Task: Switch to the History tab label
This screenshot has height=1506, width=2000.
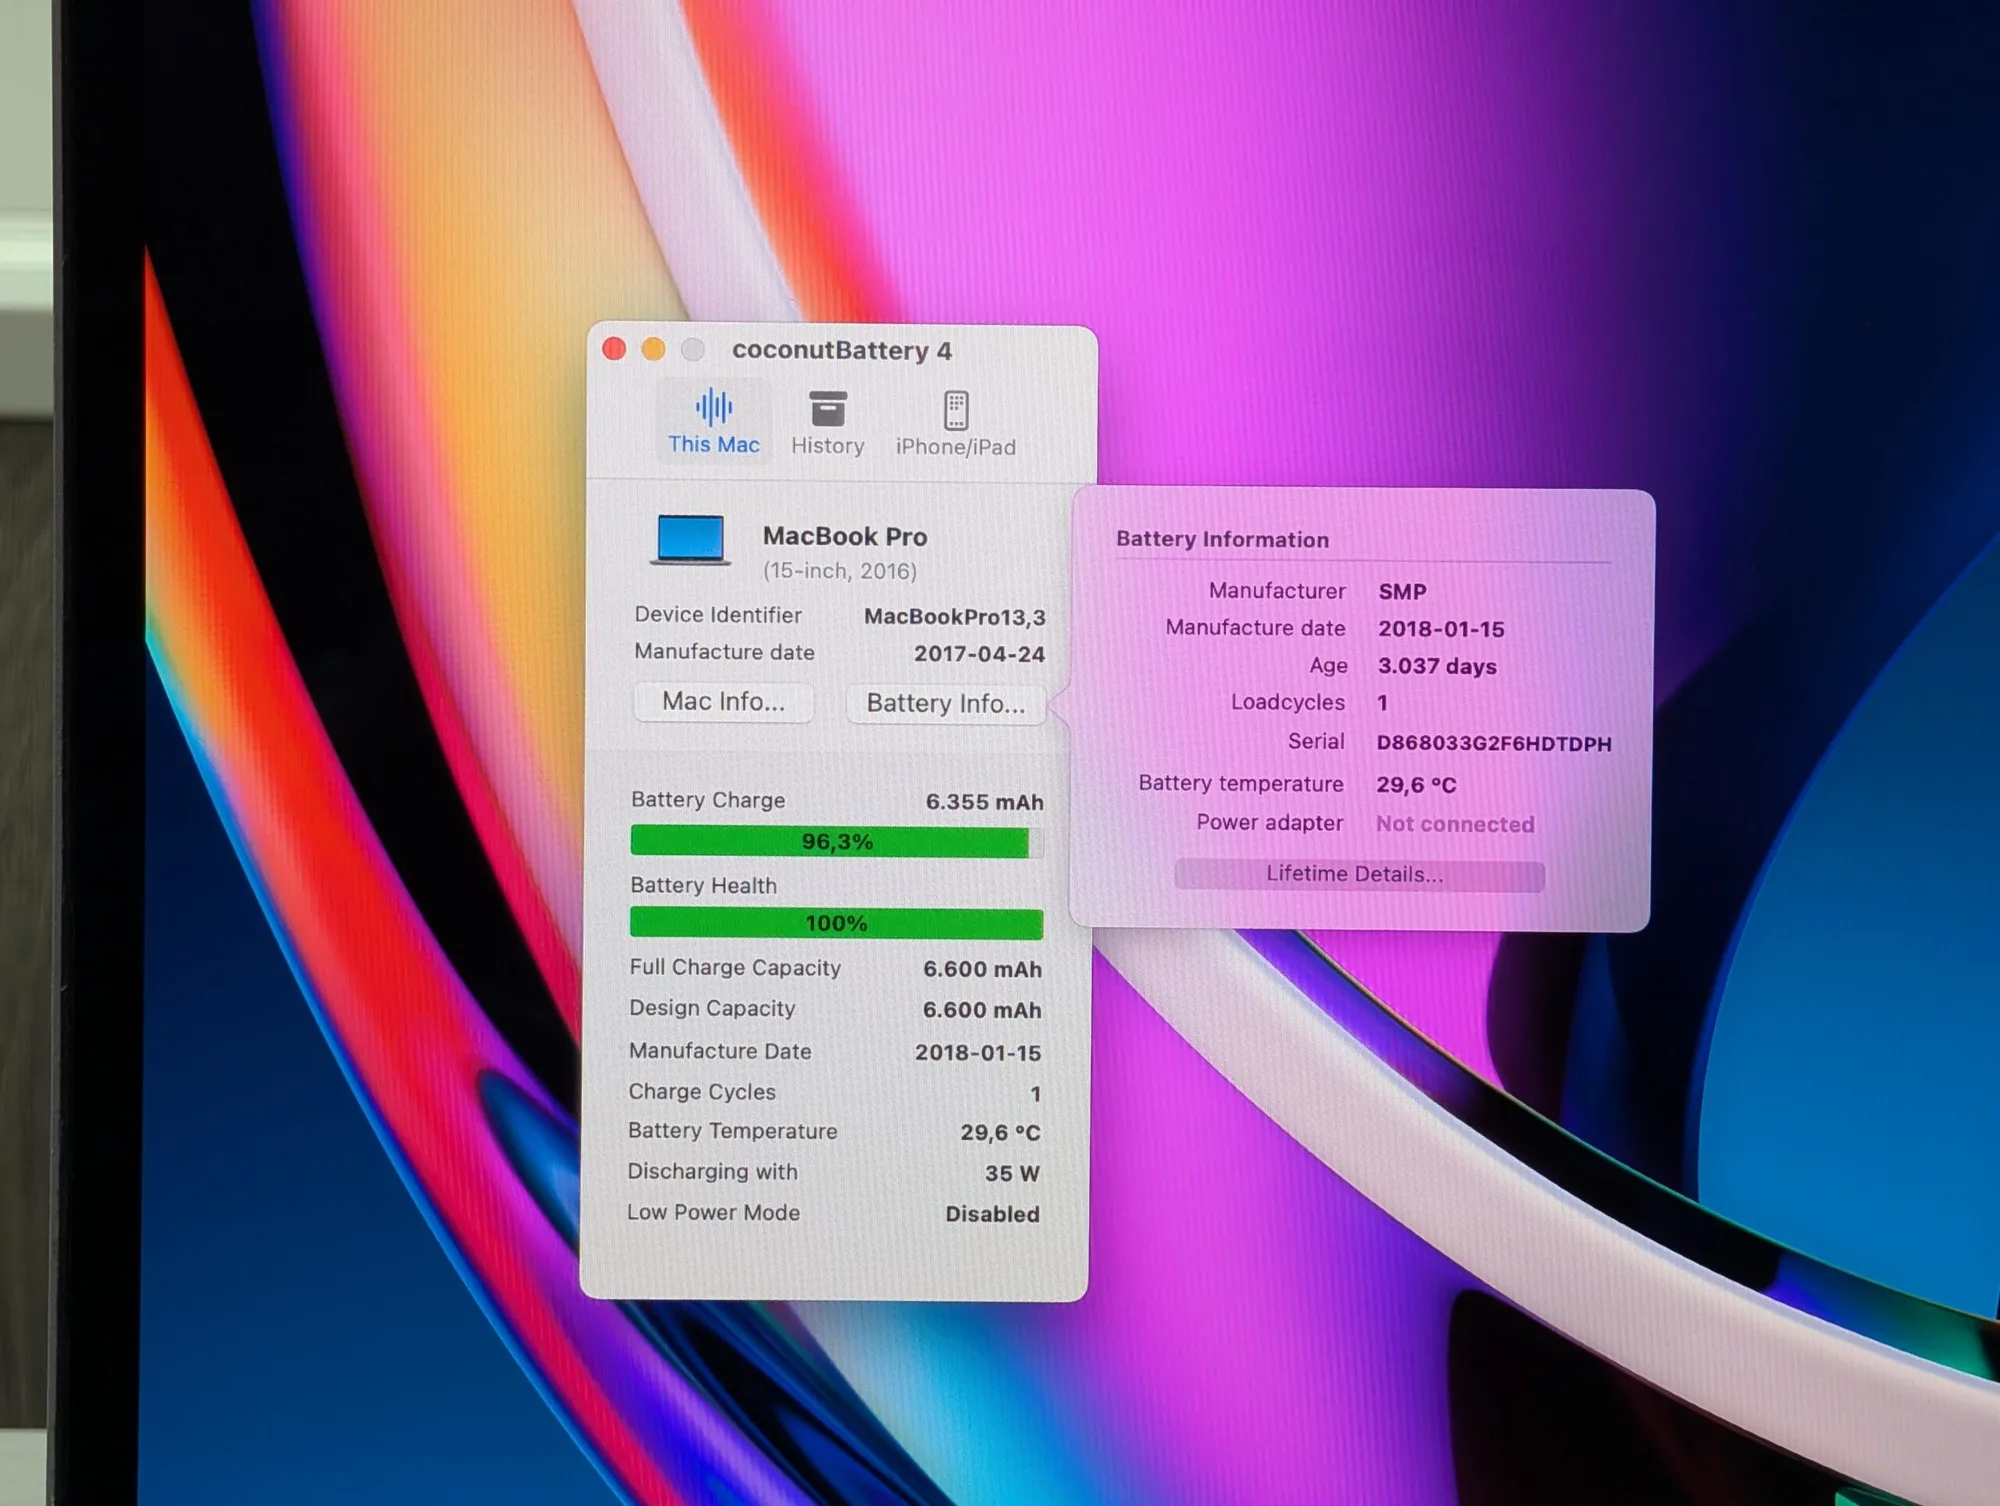Action: click(828, 446)
